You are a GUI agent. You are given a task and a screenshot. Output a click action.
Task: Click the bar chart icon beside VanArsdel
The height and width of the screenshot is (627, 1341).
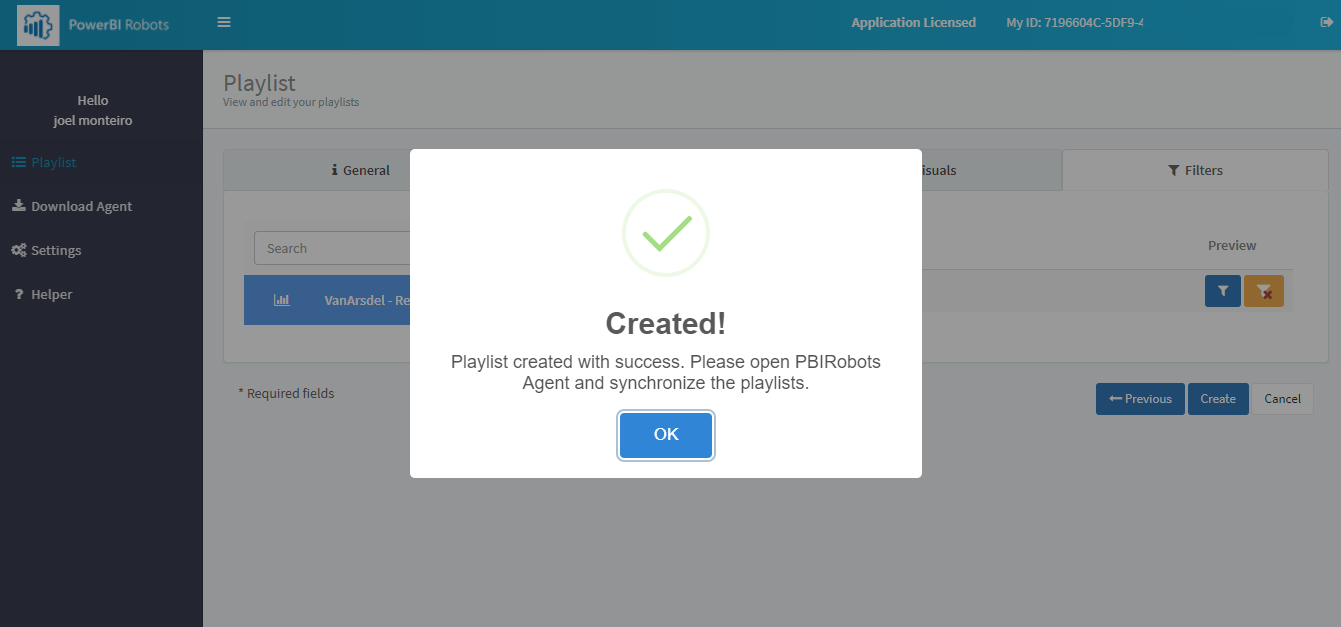(x=282, y=300)
